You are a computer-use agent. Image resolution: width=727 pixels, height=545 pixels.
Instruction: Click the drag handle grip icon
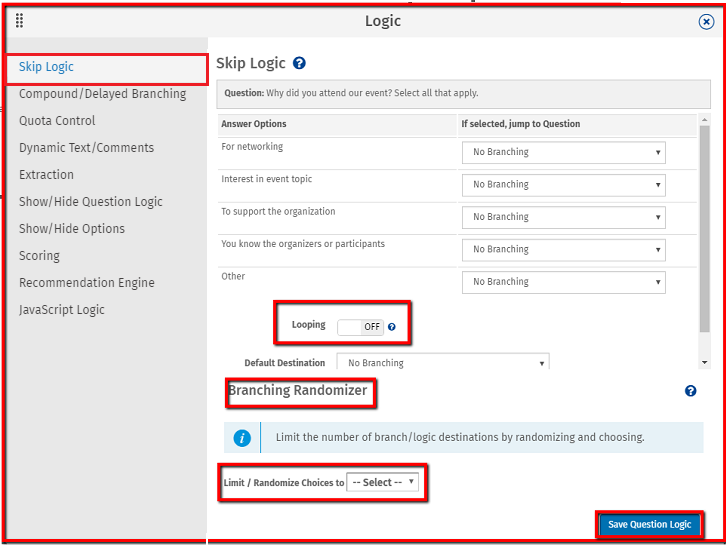(19, 21)
